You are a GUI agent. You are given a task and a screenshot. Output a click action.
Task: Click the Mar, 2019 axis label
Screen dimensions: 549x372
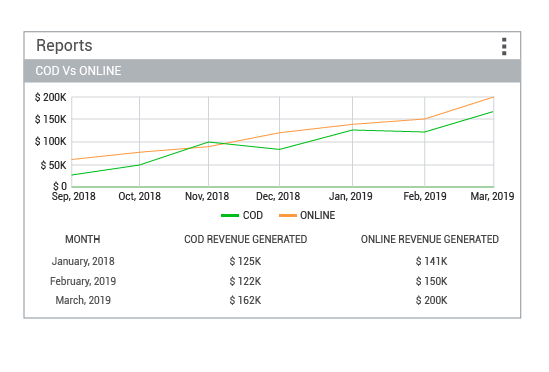tap(492, 196)
